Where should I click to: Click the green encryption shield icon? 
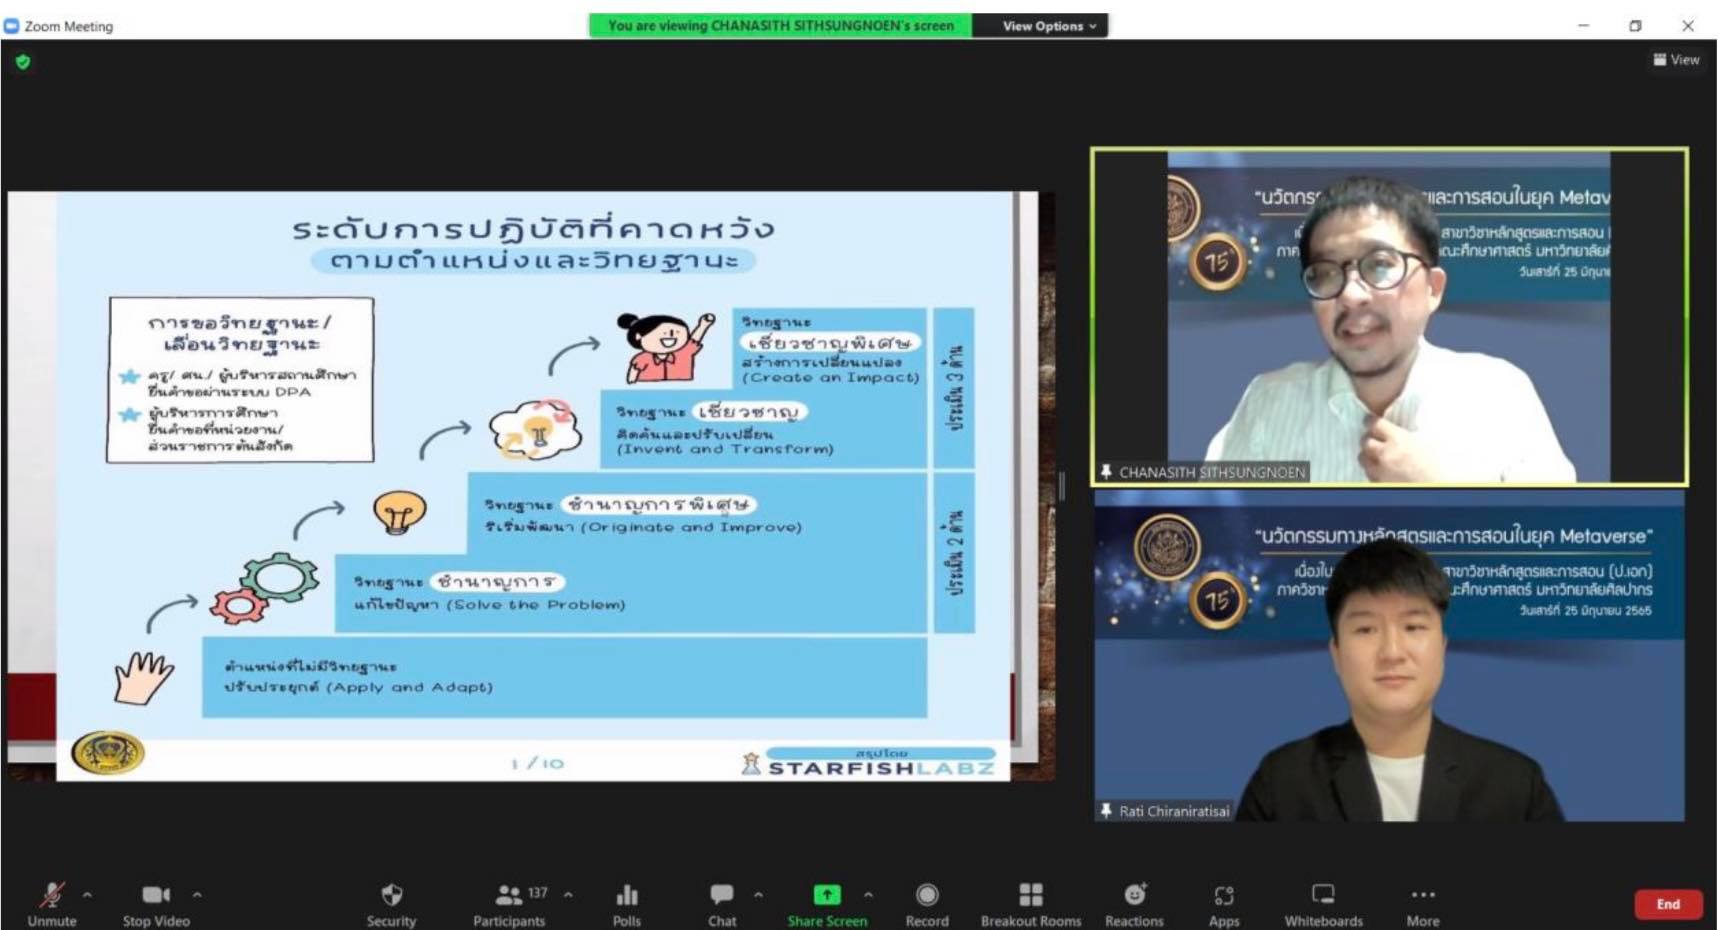coord(23,62)
